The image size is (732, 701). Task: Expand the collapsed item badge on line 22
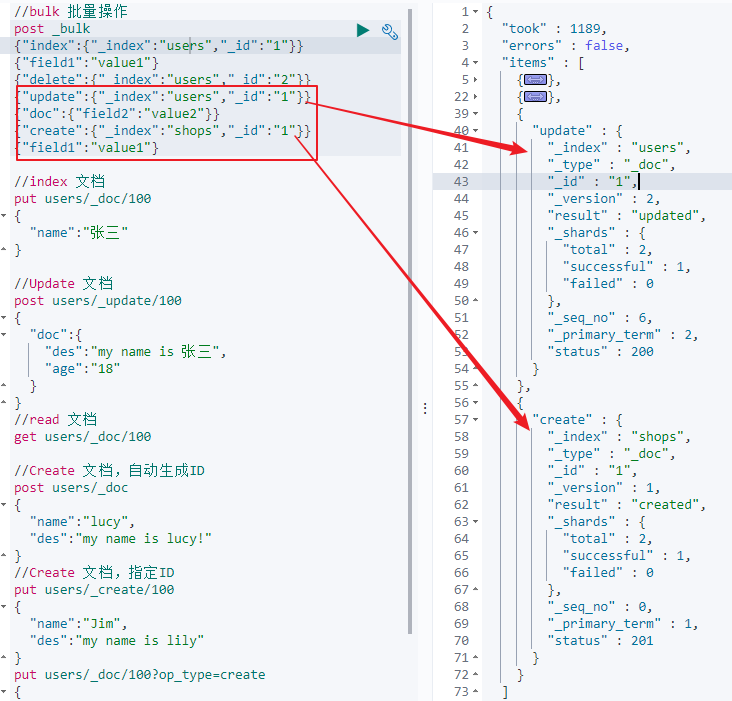535,97
